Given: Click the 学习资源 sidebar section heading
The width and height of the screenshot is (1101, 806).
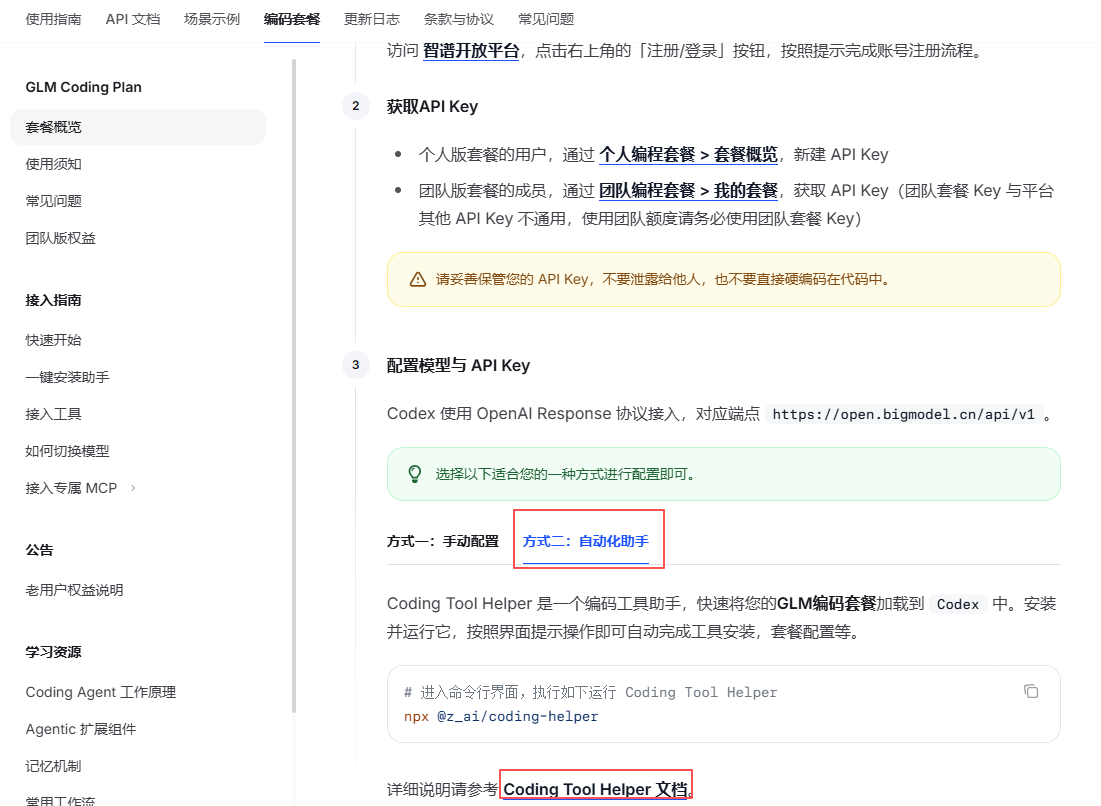Looking at the screenshot, I should [53, 652].
